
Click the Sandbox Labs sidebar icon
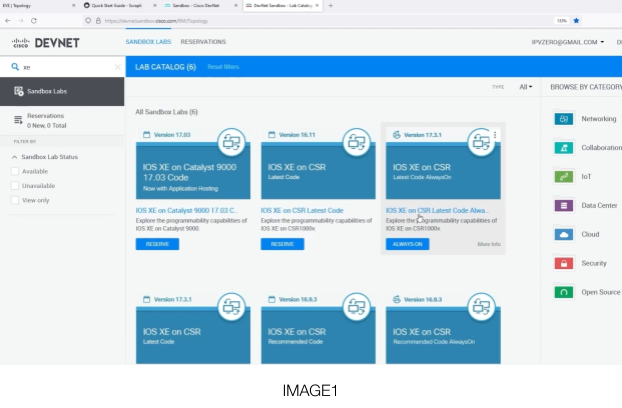pyautogui.click(x=19, y=91)
